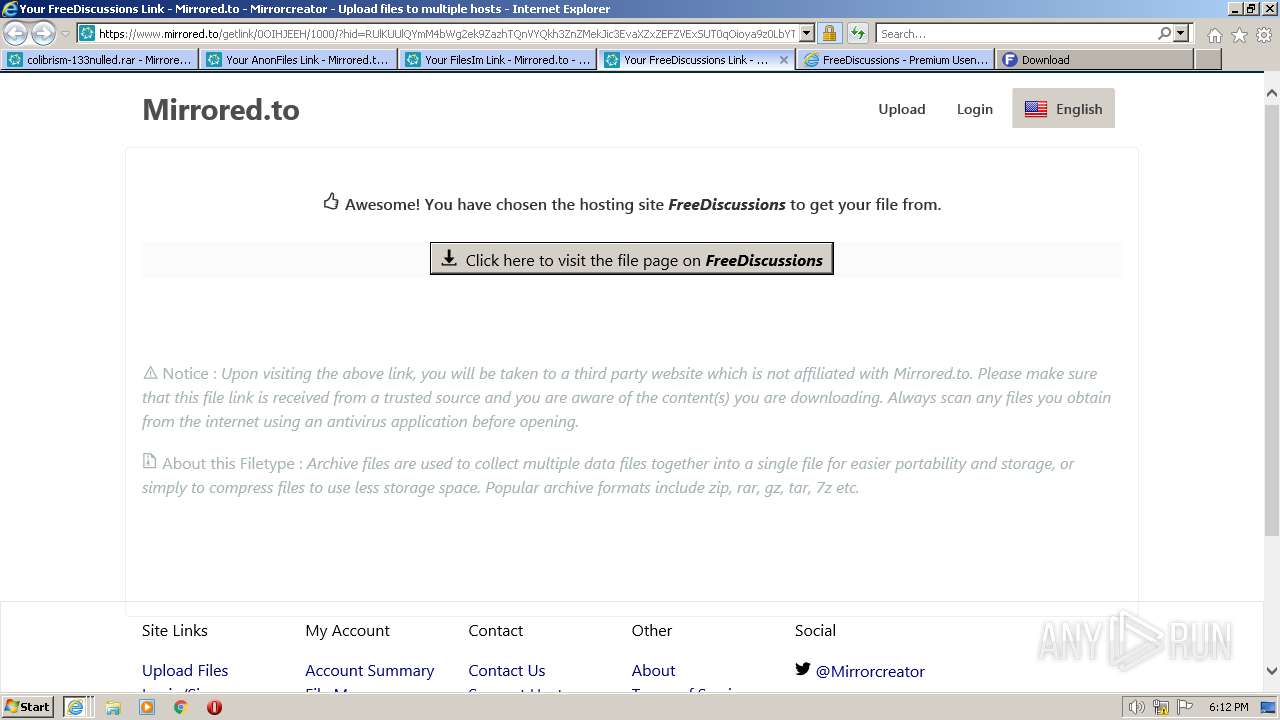Open the Chrome taskbar icon
Screen dimensions: 1280x720
click(x=181, y=707)
